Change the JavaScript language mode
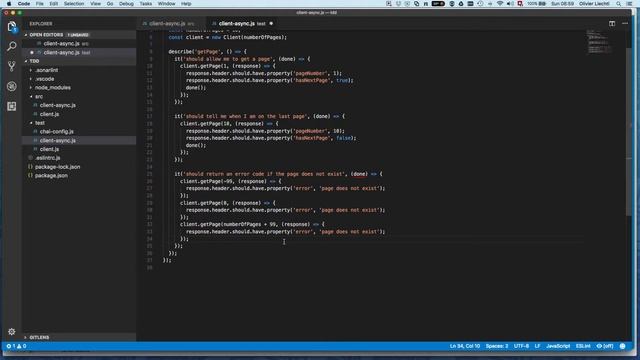 (x=558, y=346)
